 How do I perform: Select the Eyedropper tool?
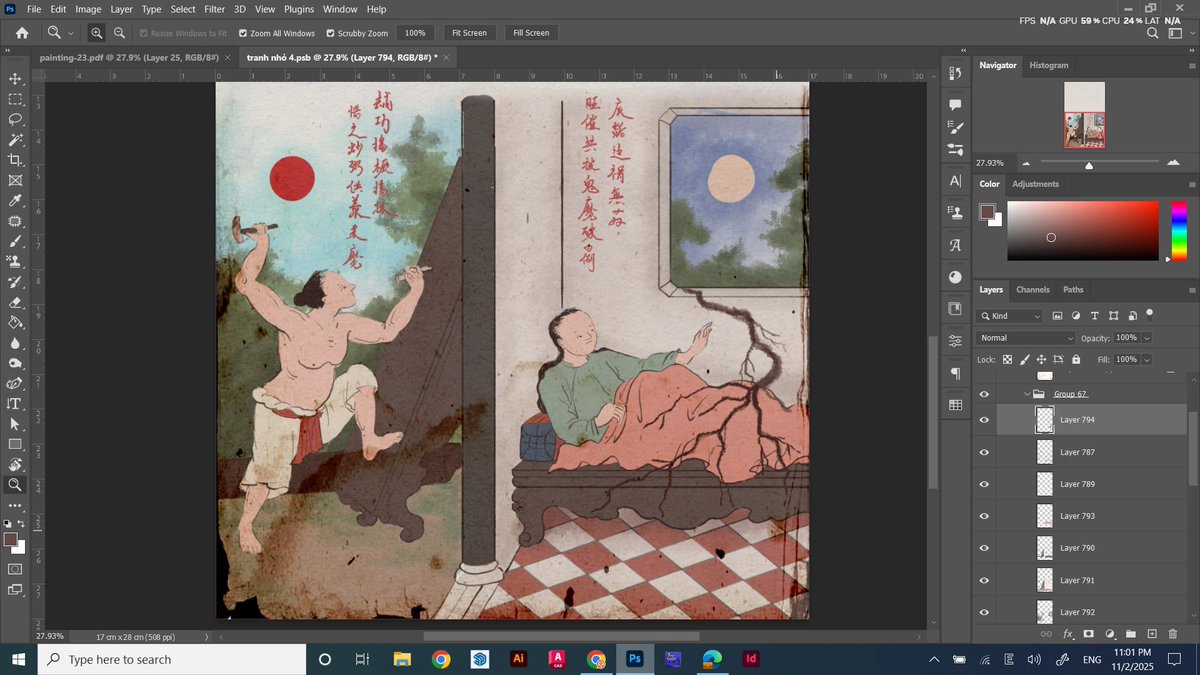click(x=15, y=201)
